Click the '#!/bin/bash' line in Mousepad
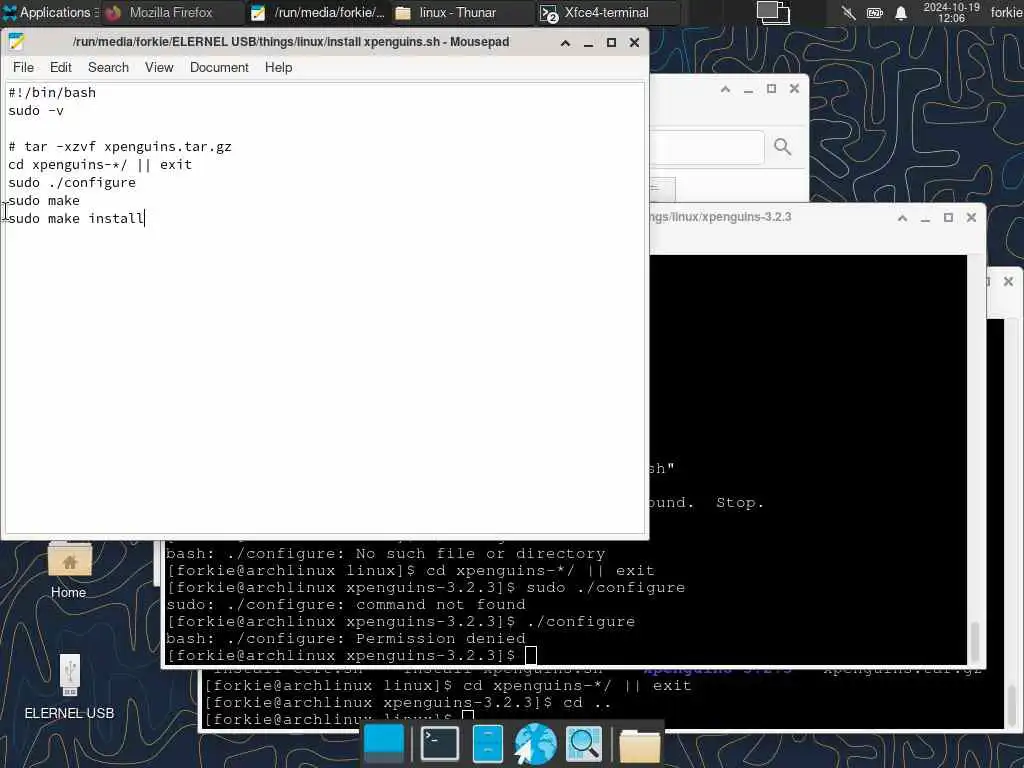Image resolution: width=1024 pixels, height=768 pixels. pyautogui.click(x=52, y=92)
